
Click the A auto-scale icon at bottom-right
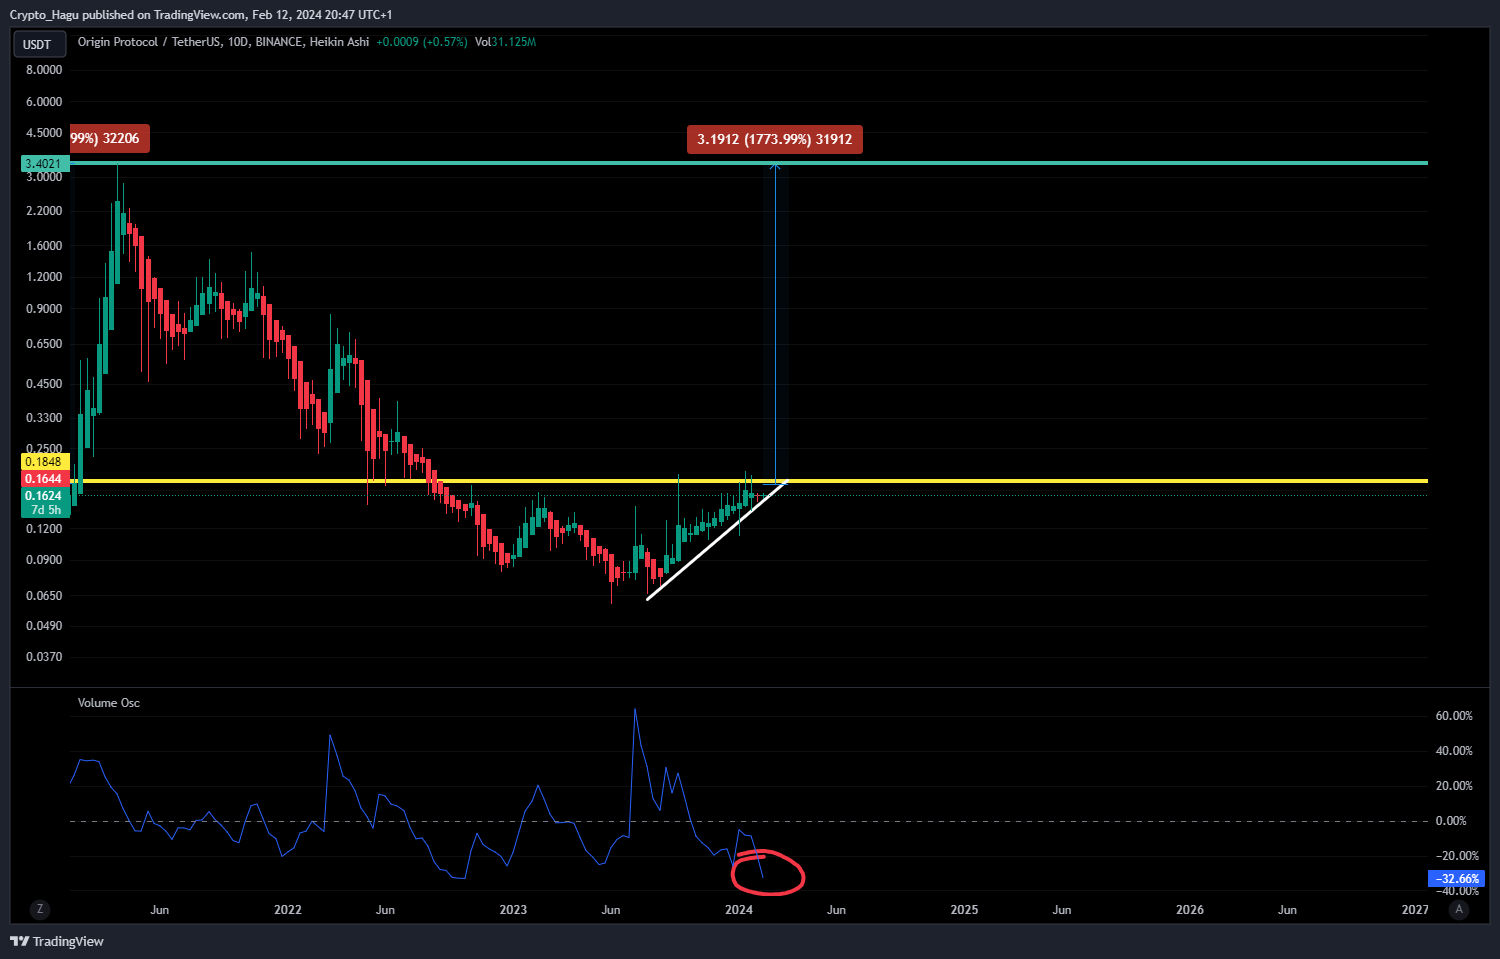coord(1459,909)
